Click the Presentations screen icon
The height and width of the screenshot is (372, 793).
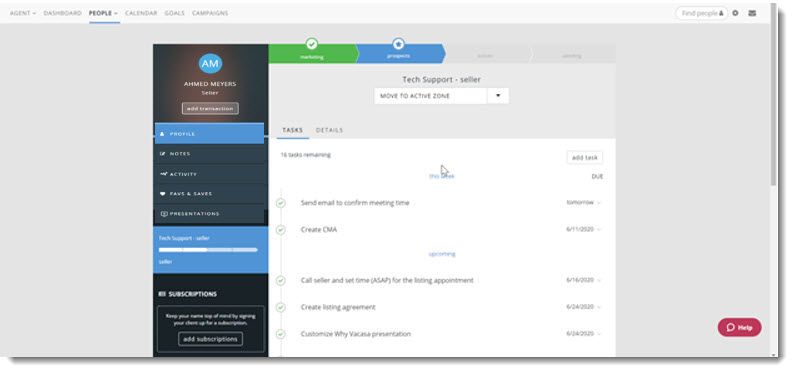point(163,214)
